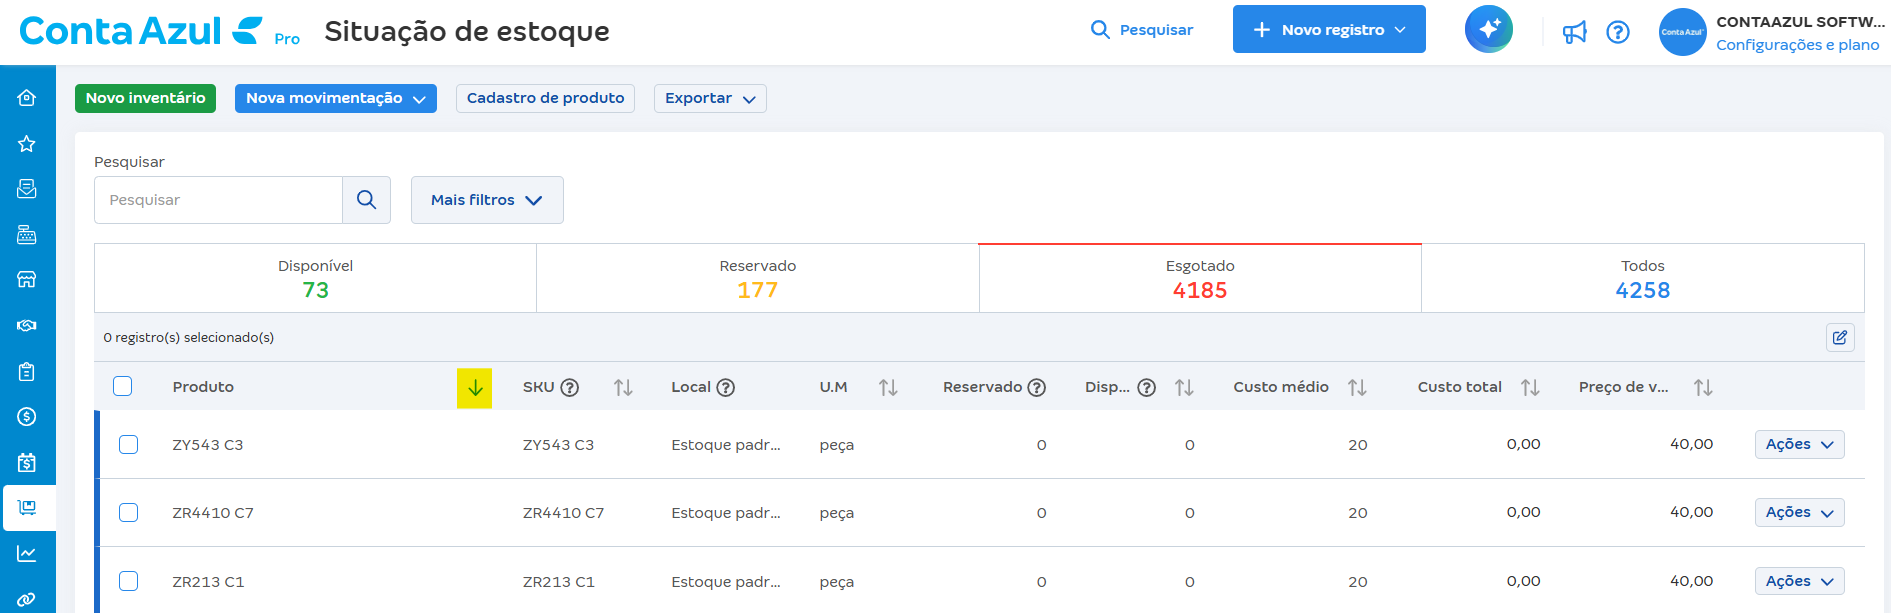The width and height of the screenshot is (1891, 613).
Task: Click the magnifier search button beside the input
Action: pyautogui.click(x=366, y=200)
